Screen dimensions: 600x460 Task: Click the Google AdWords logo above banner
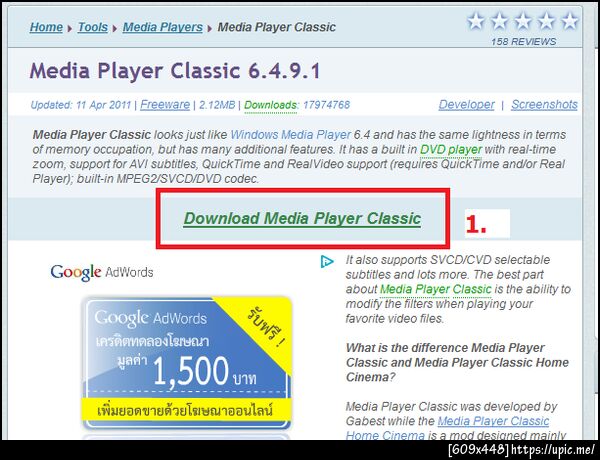click(x=102, y=272)
